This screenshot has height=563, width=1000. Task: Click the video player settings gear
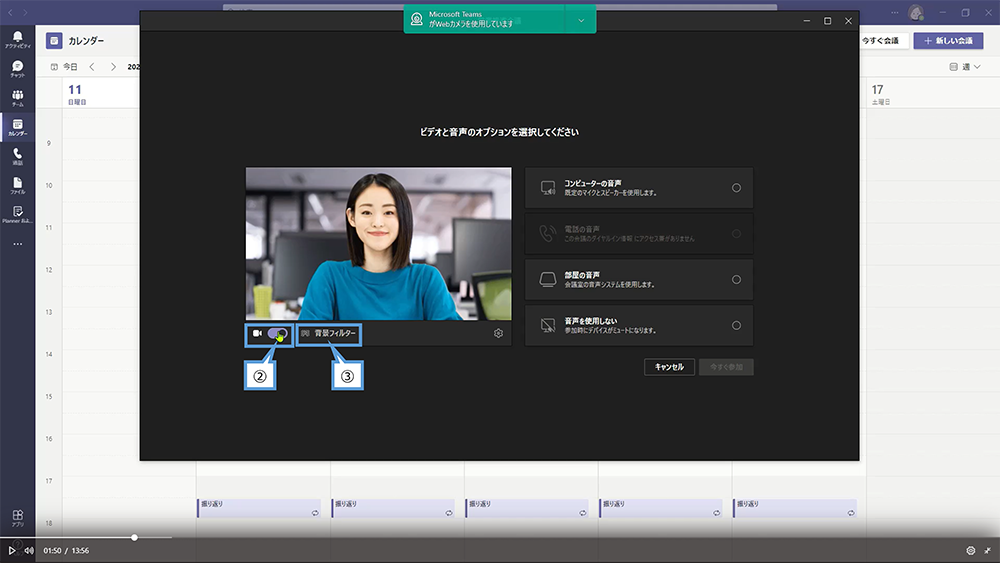[970, 550]
